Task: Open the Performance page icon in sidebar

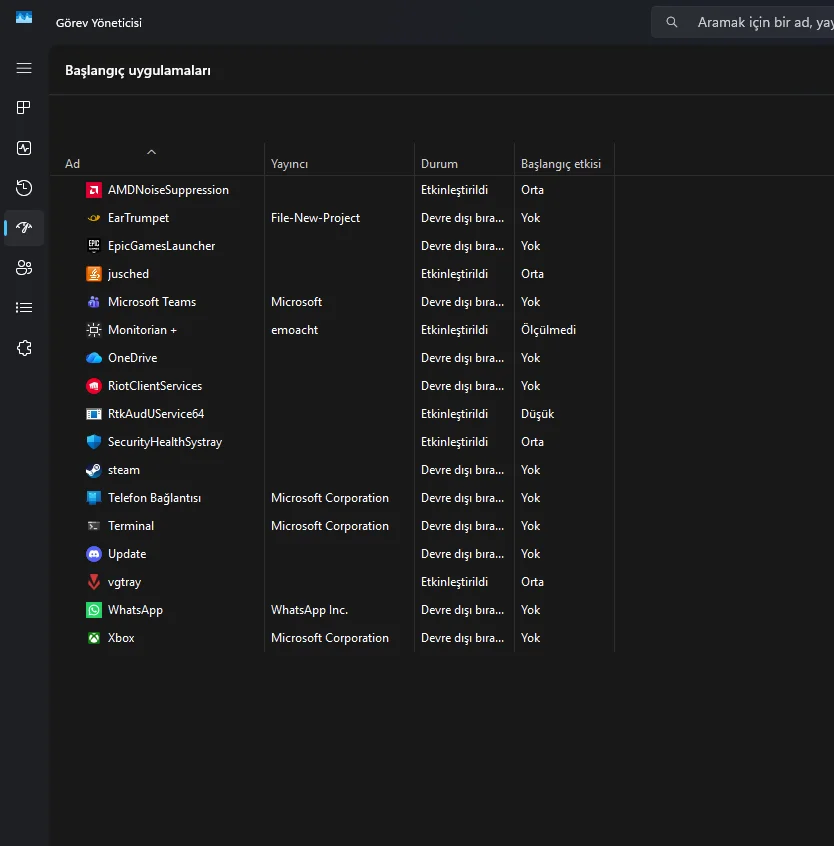Action: (x=24, y=148)
